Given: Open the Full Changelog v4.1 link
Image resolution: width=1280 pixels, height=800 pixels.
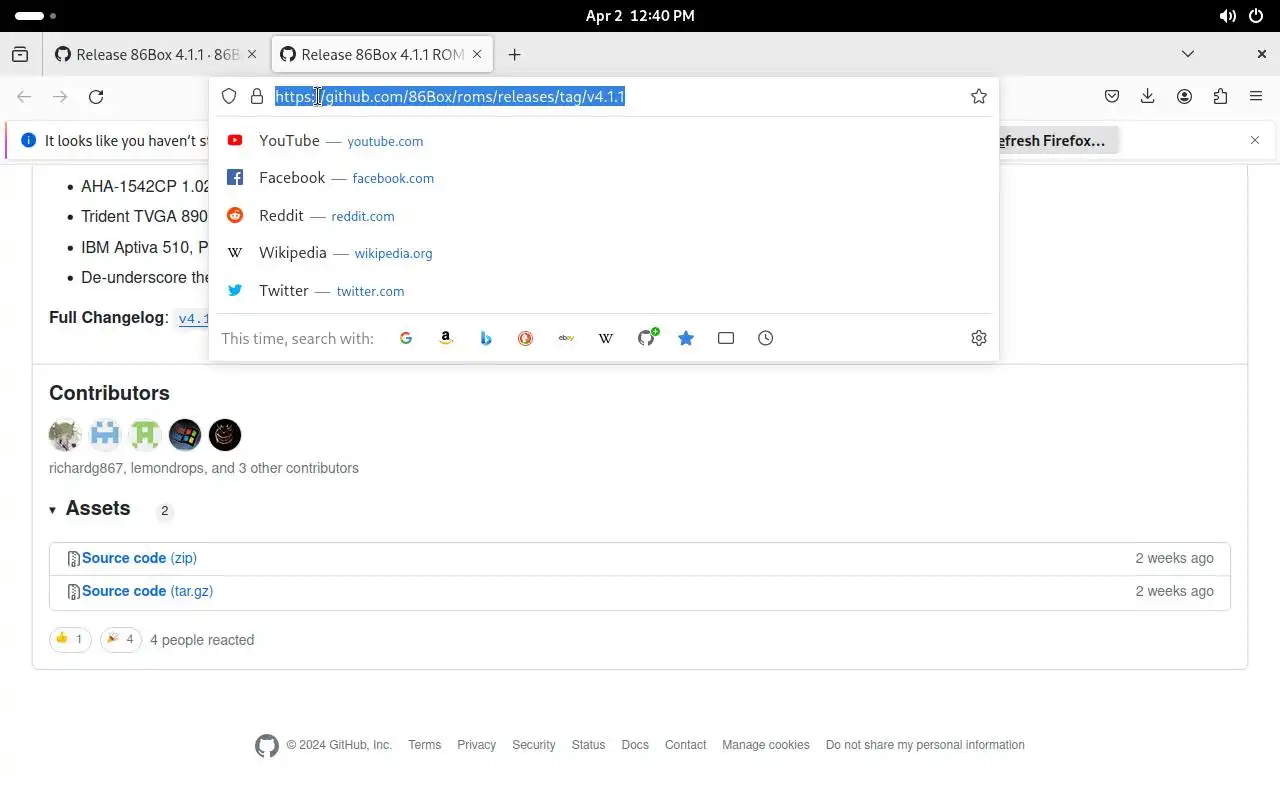Looking at the screenshot, I should click(x=194, y=319).
